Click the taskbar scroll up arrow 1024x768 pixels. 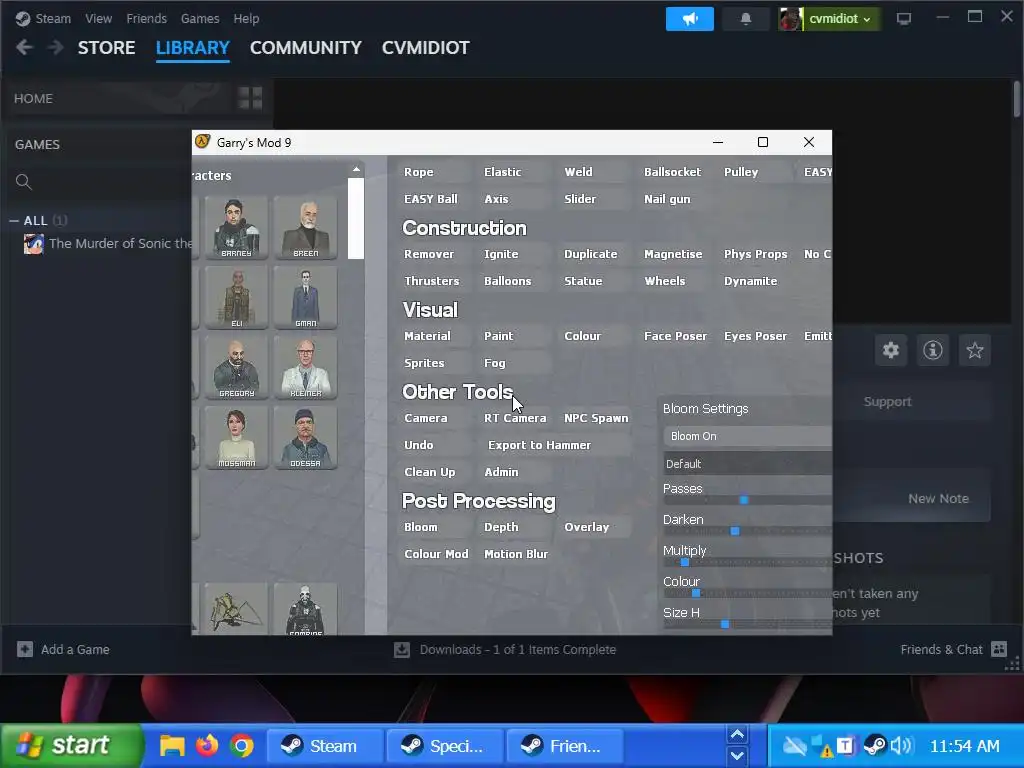tap(737, 735)
